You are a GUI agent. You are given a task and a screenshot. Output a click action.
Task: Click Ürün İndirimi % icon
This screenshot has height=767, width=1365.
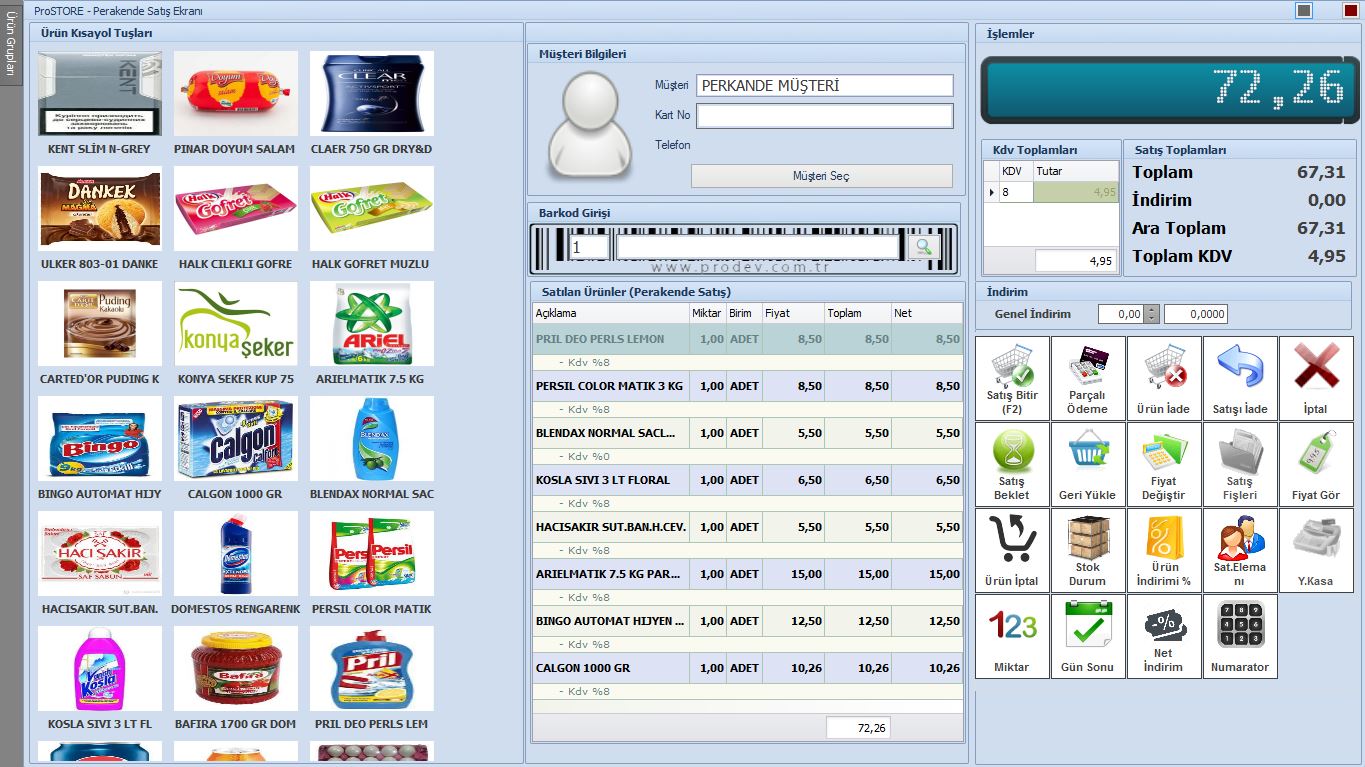coord(1164,550)
